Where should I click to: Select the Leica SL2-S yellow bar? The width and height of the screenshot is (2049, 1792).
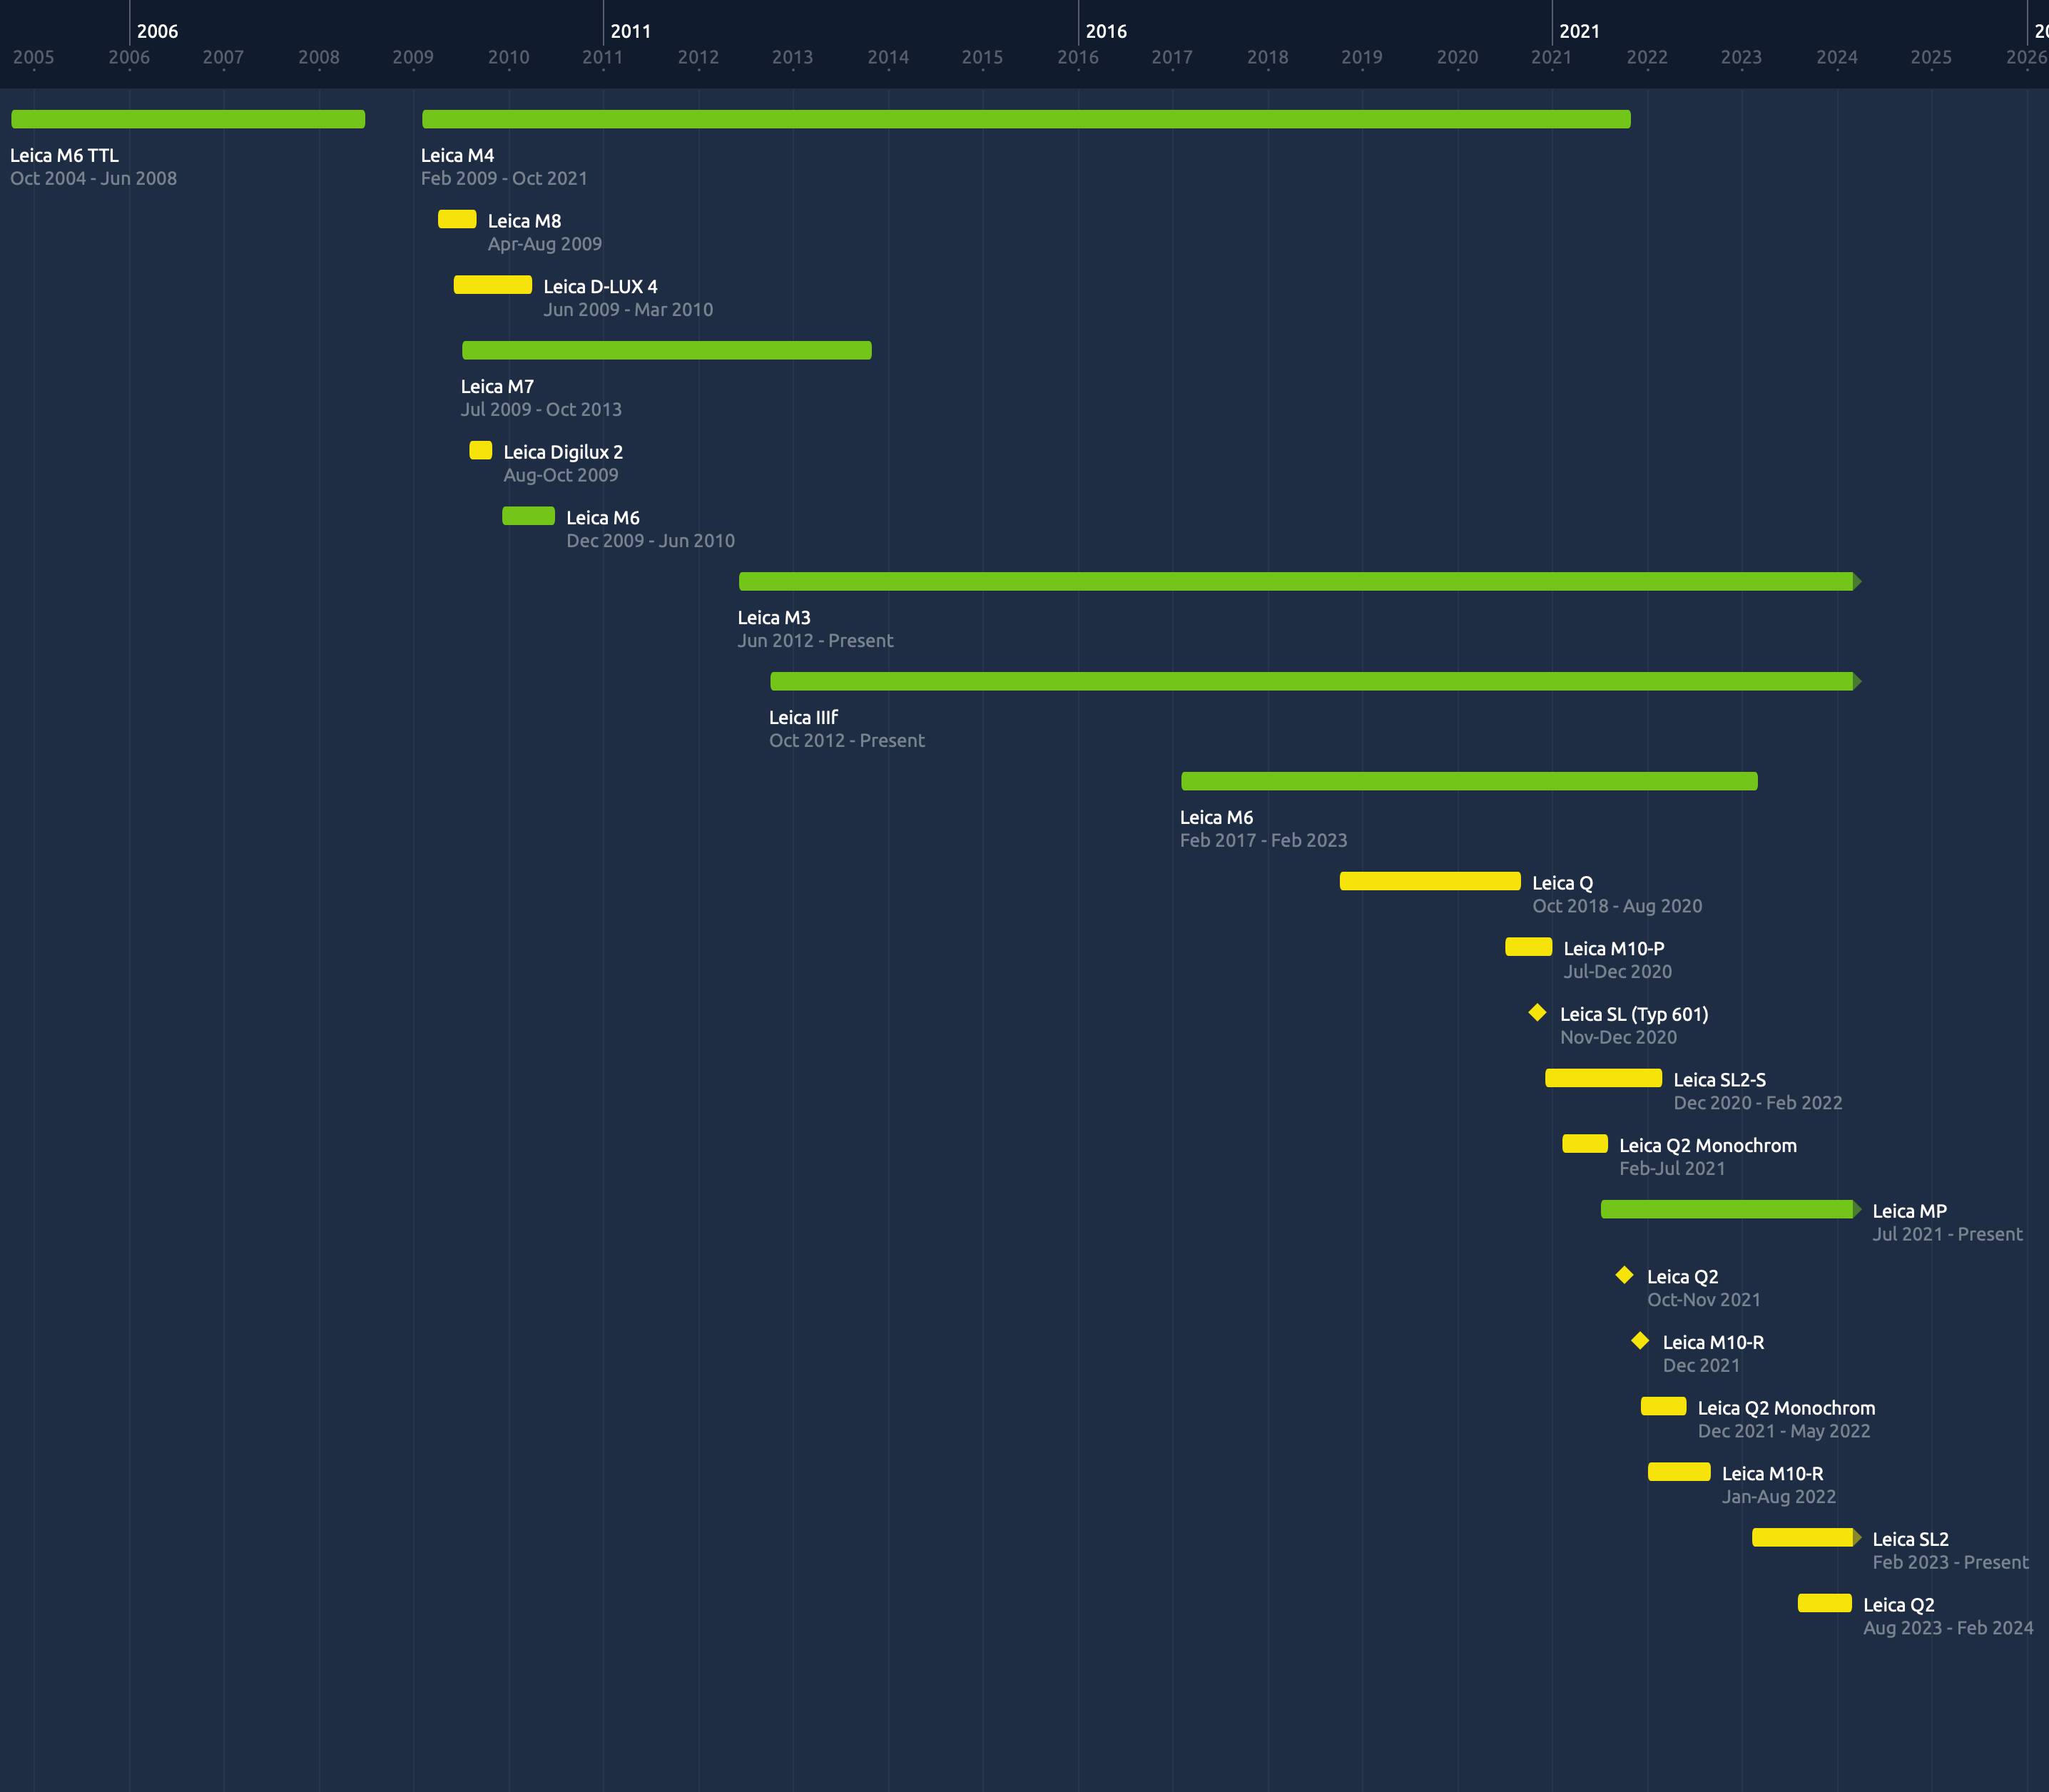1604,1078
